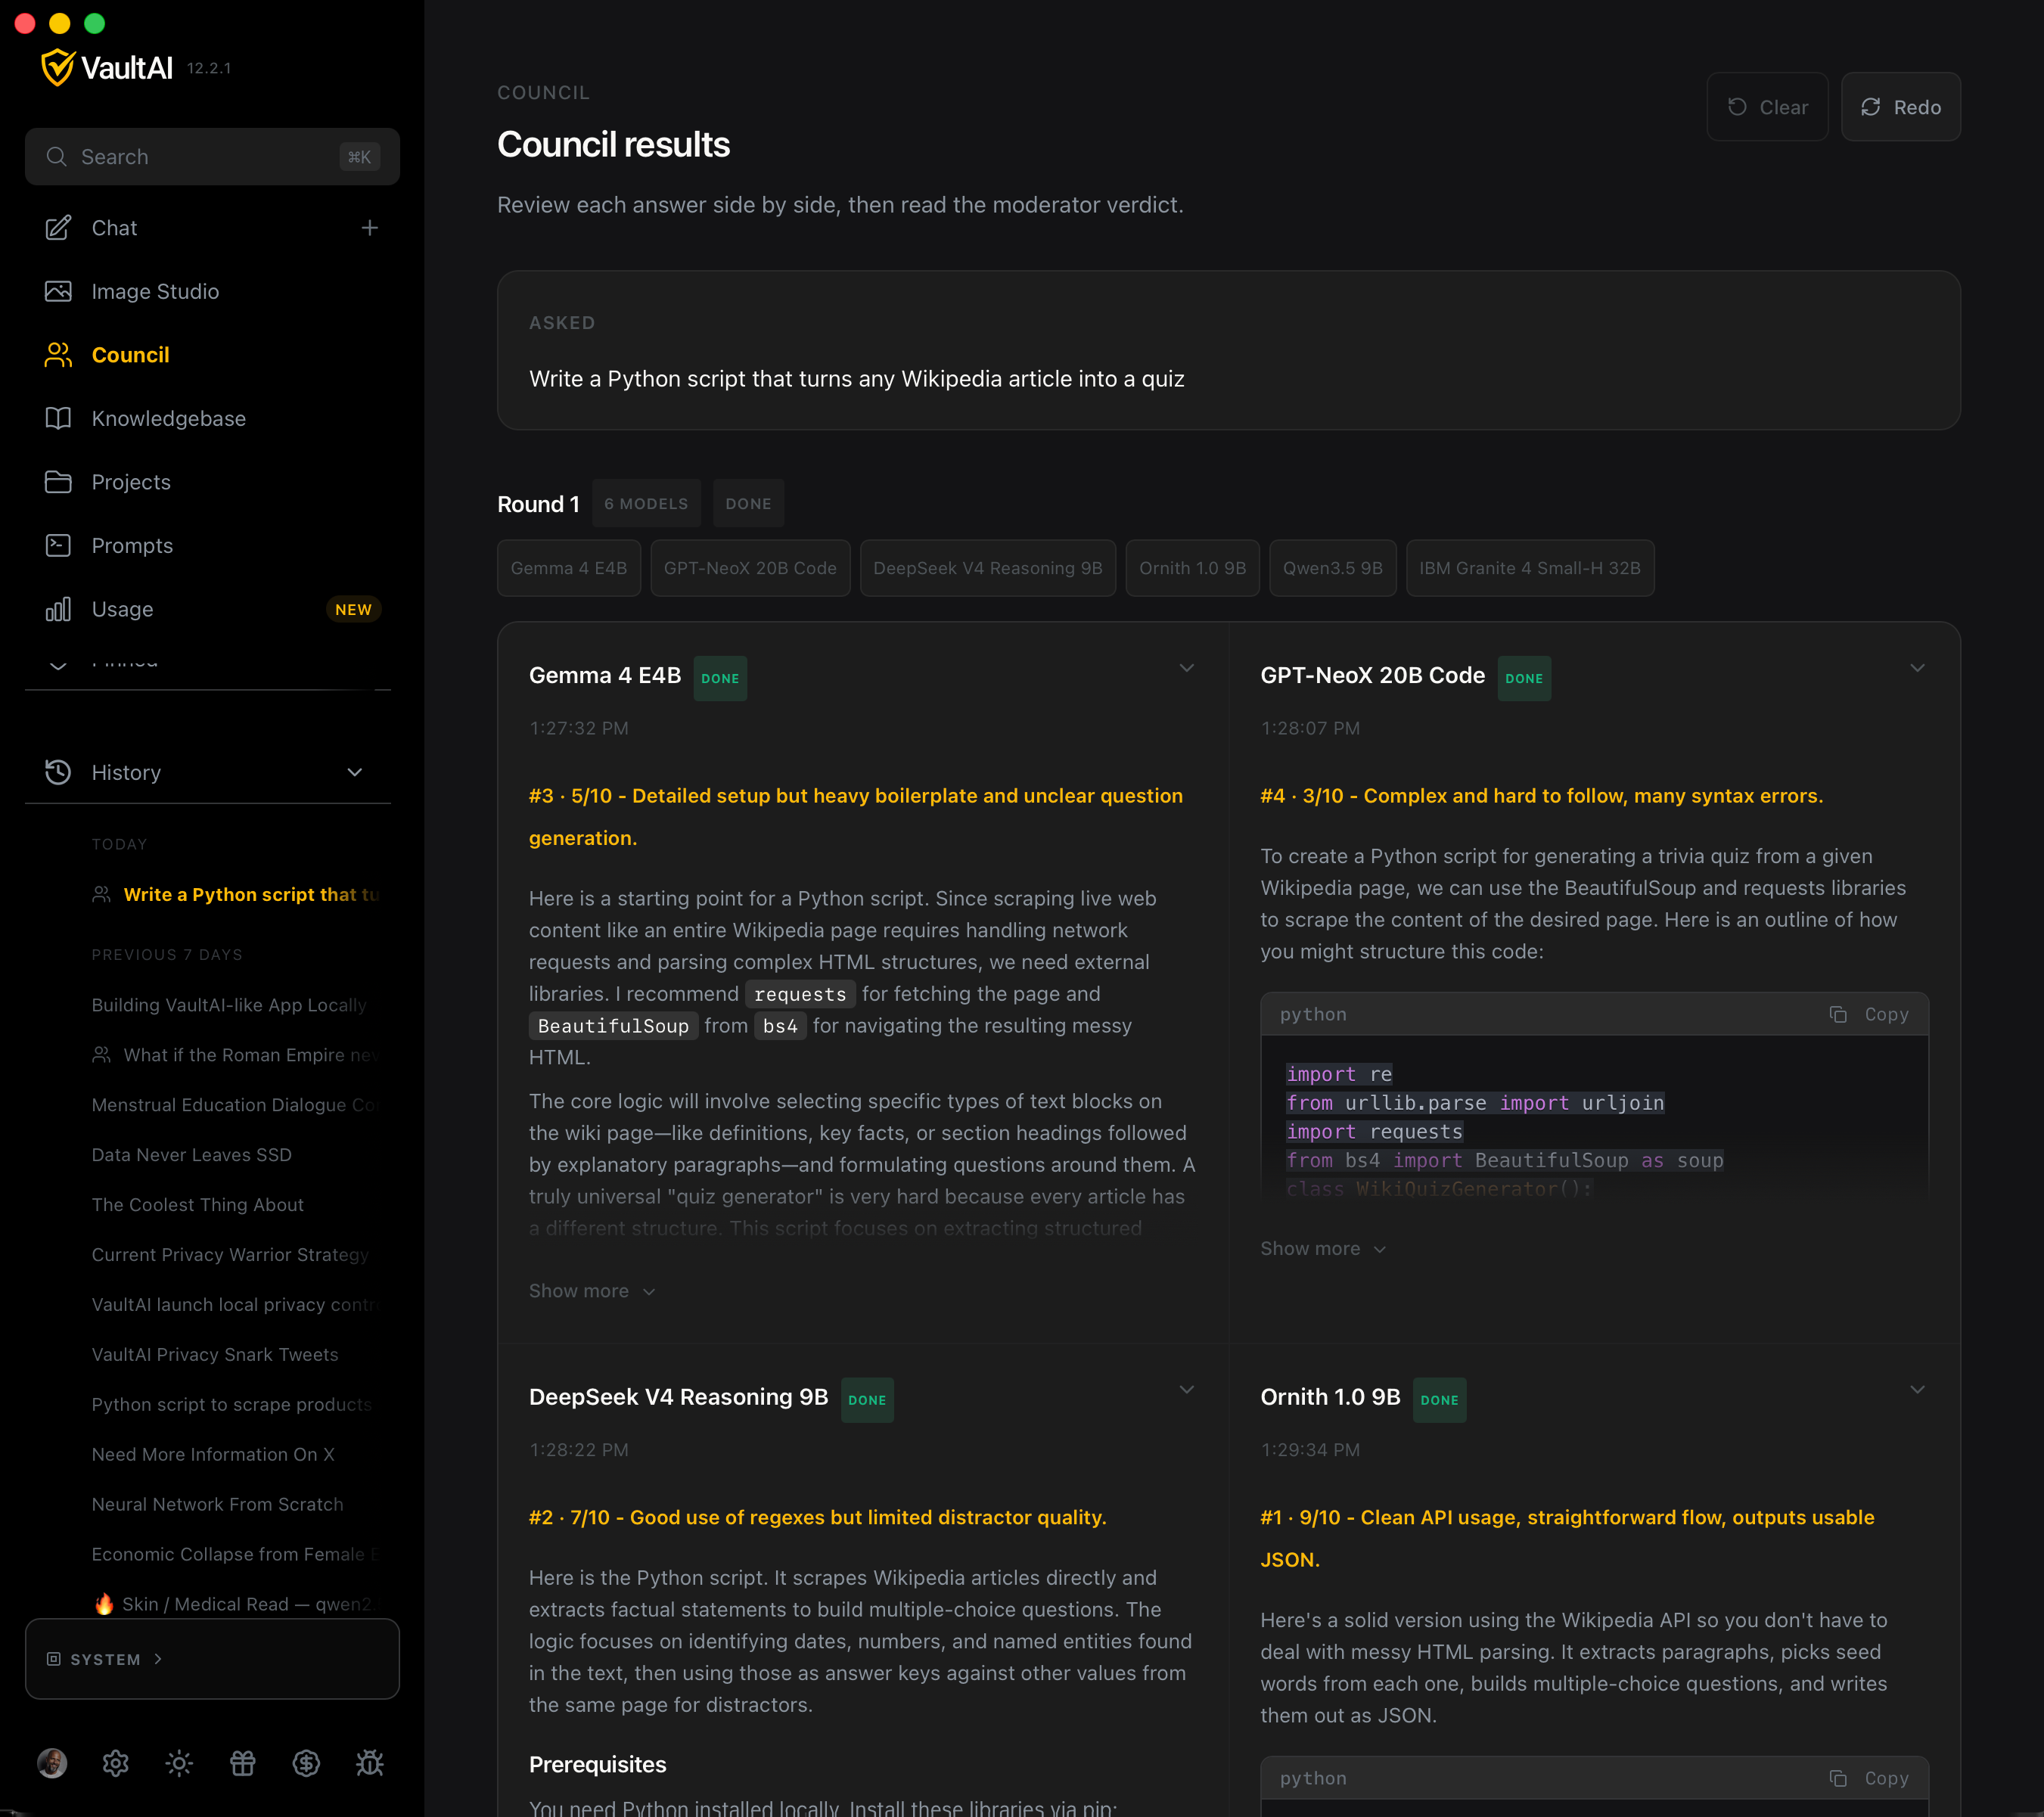Select DeepSeek V4 Reasoning 9B chip

tap(988, 568)
